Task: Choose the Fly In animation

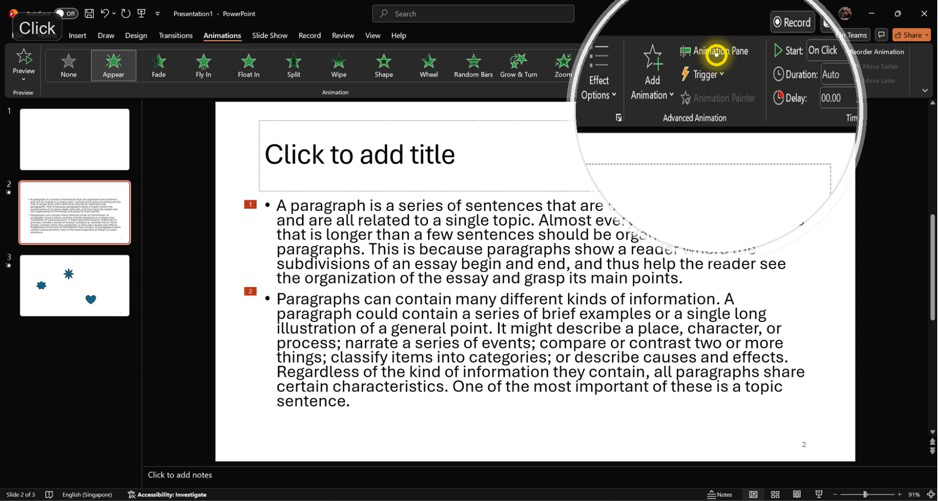Action: coord(204,65)
